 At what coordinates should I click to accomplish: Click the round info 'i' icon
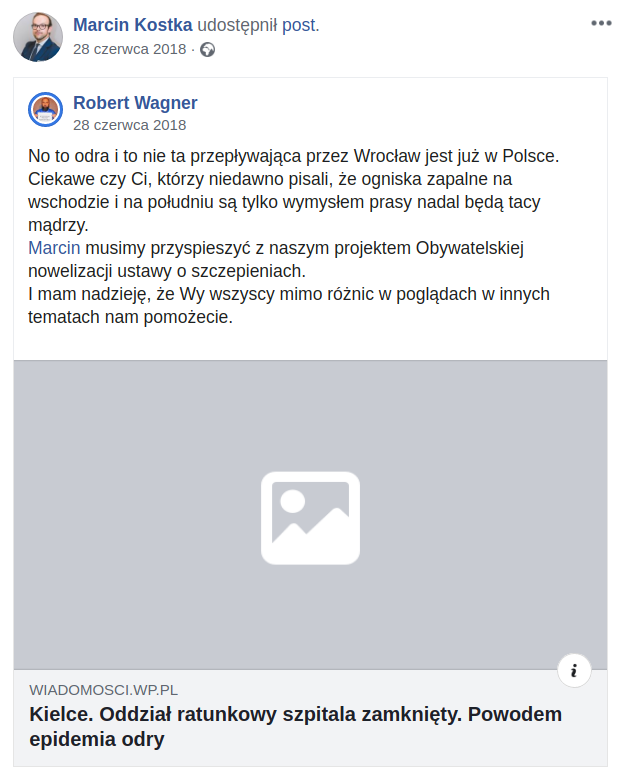[x=574, y=670]
